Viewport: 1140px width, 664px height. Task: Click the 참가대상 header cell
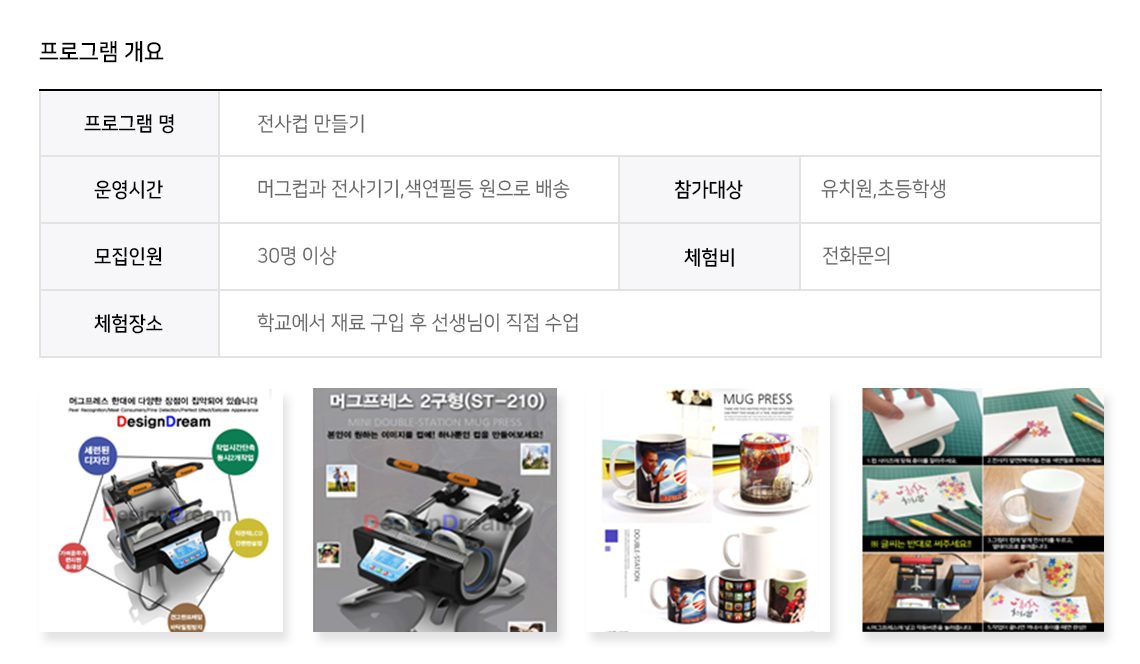(x=709, y=190)
